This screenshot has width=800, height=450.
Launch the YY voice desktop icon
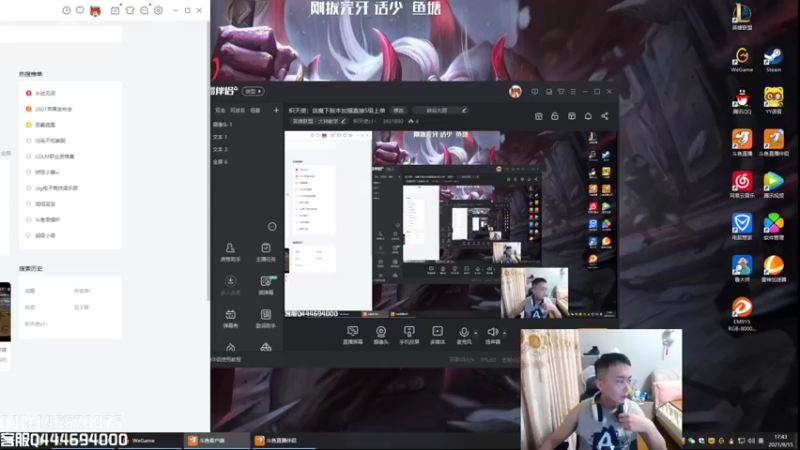point(773,101)
